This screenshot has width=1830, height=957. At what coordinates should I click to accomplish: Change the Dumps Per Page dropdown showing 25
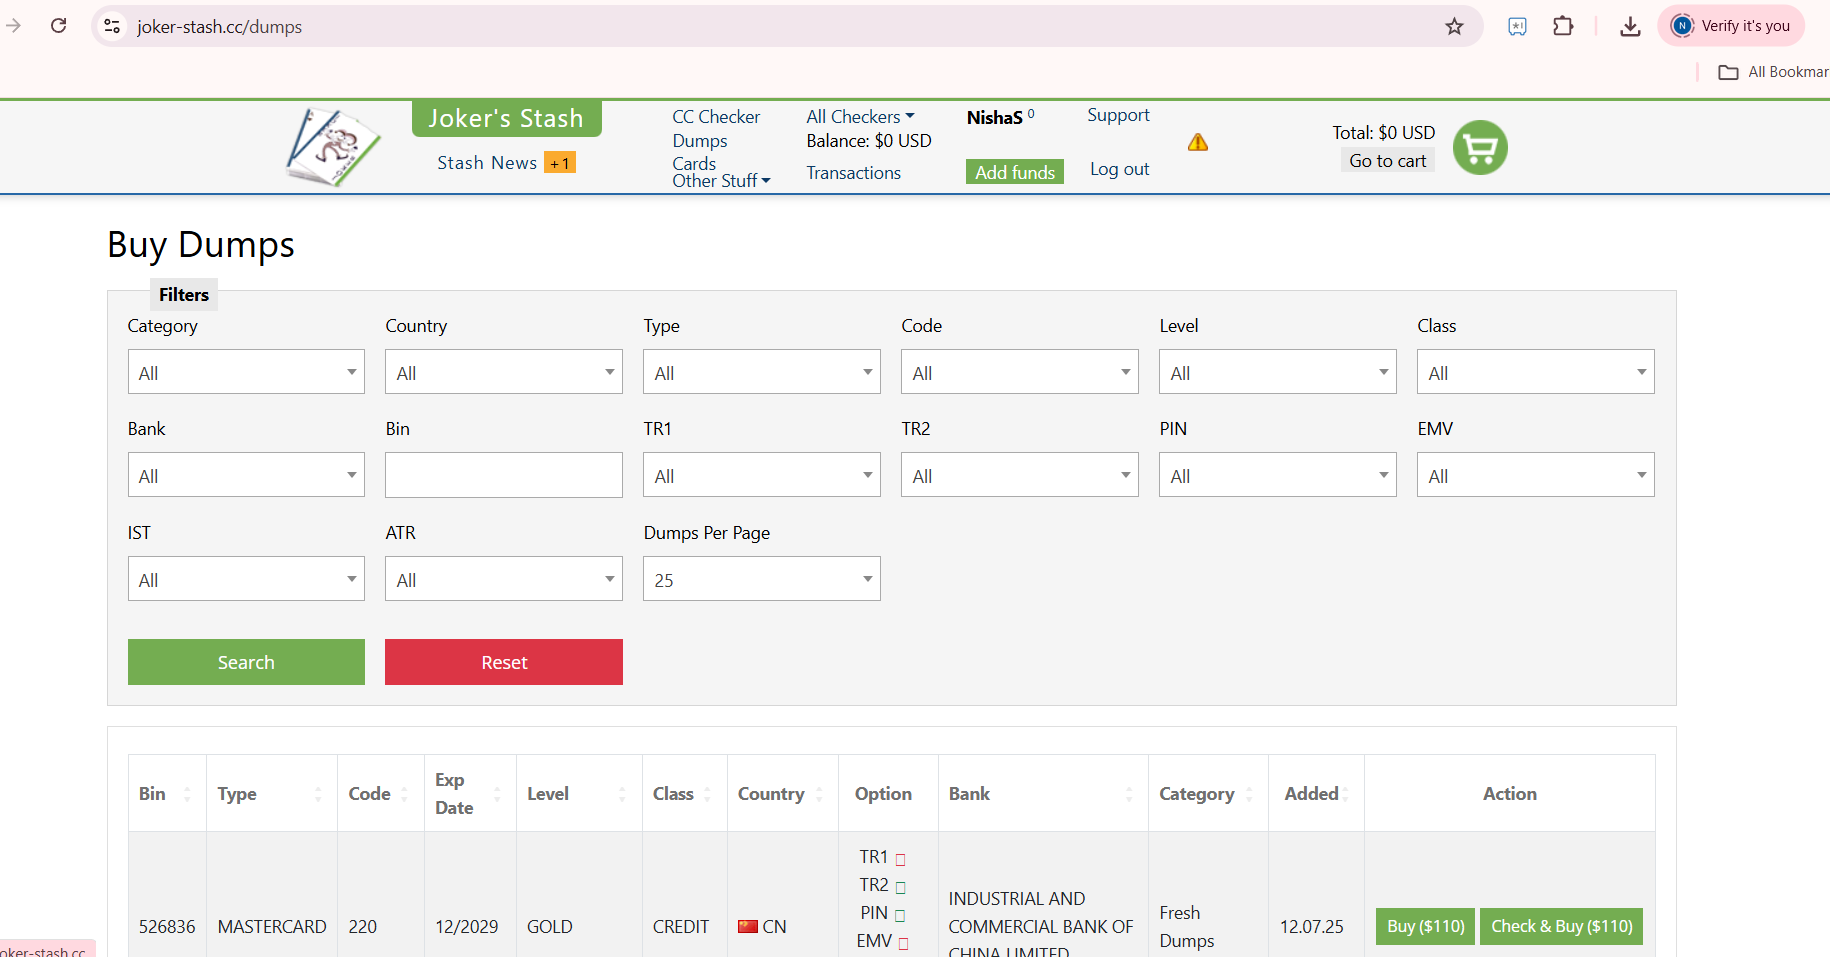(762, 579)
